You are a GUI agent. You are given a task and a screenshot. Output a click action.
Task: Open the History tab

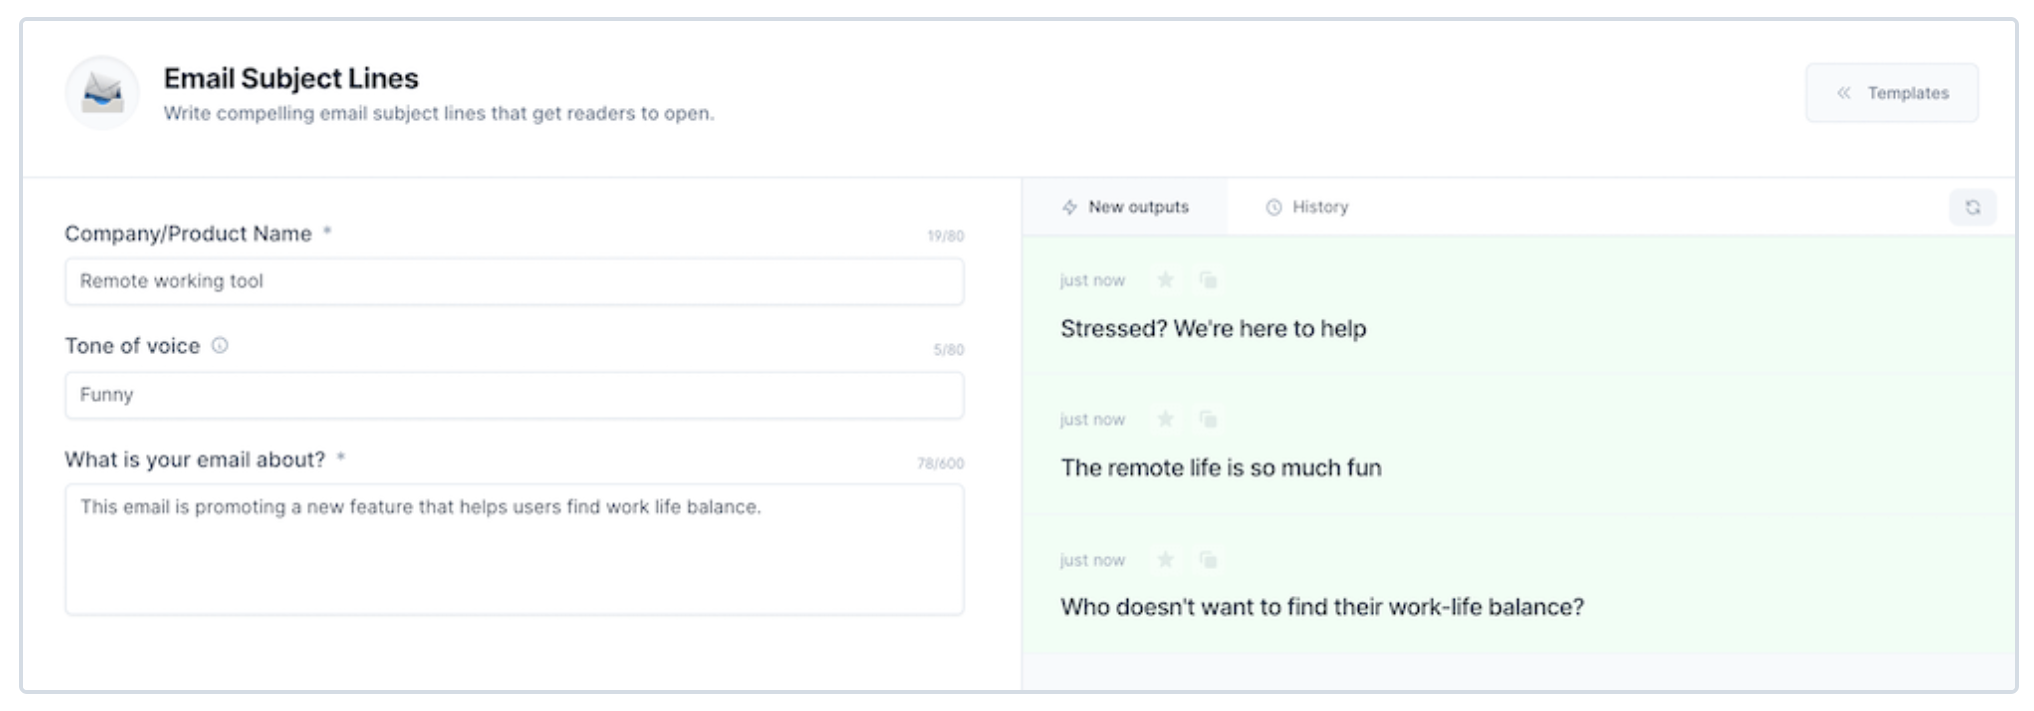(x=1307, y=207)
